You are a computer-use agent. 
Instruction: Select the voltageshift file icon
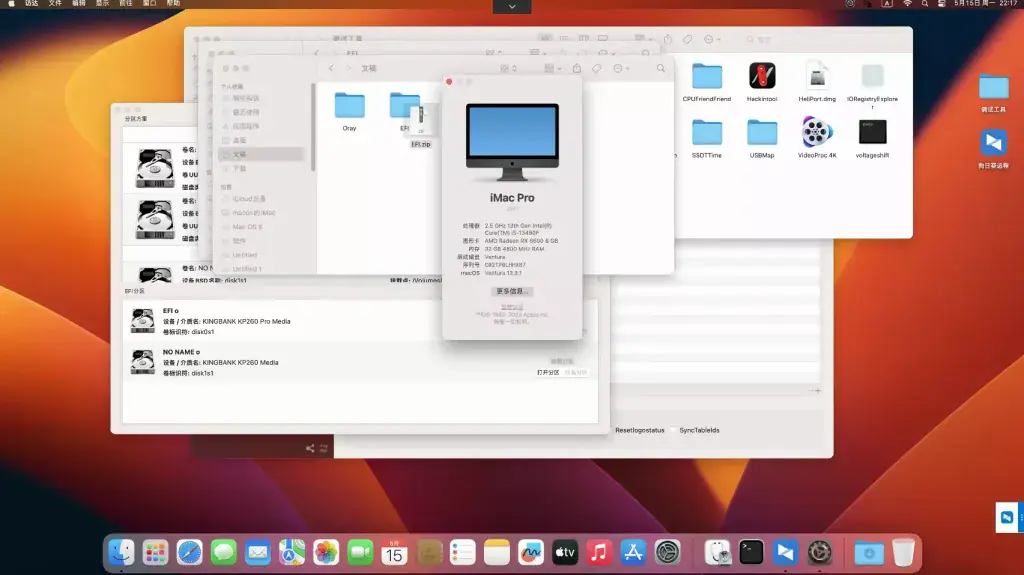click(x=872, y=132)
